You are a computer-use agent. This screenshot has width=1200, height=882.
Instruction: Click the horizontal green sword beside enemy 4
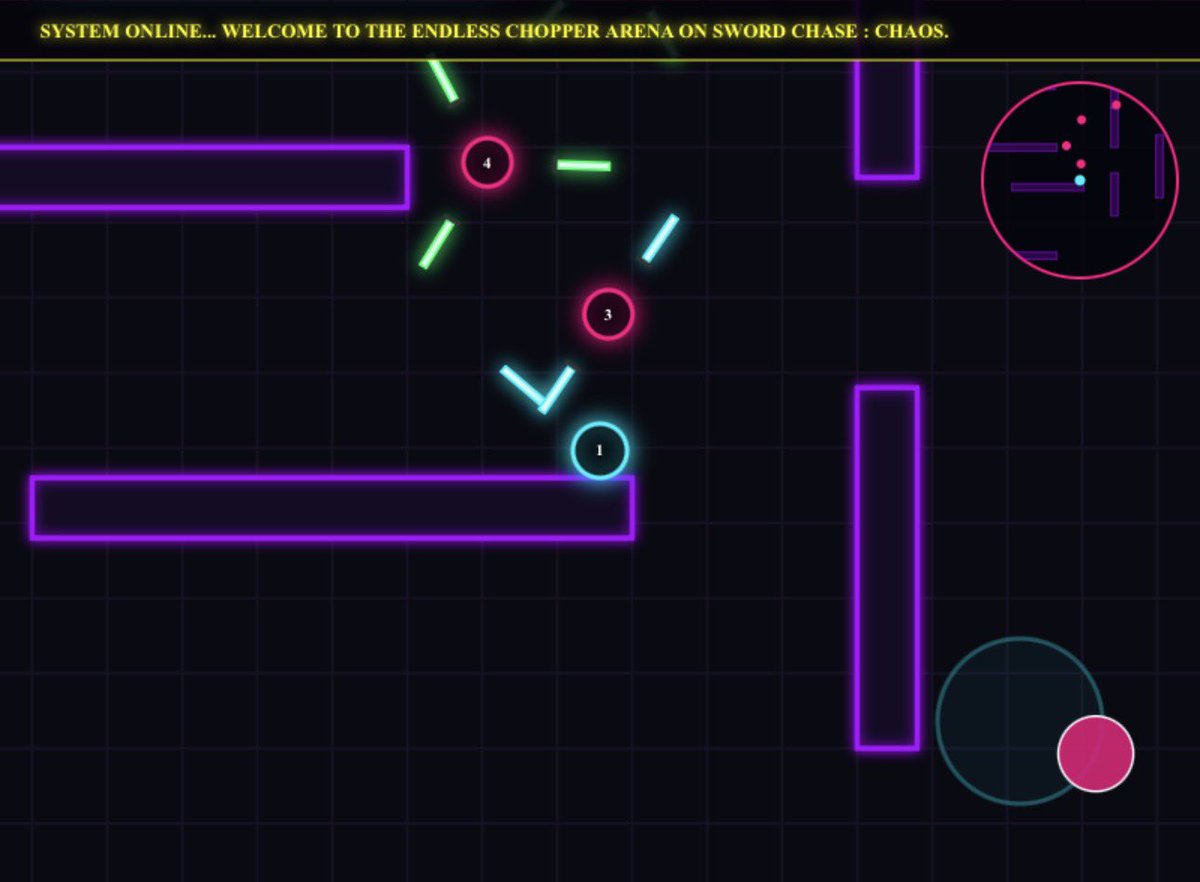[584, 165]
